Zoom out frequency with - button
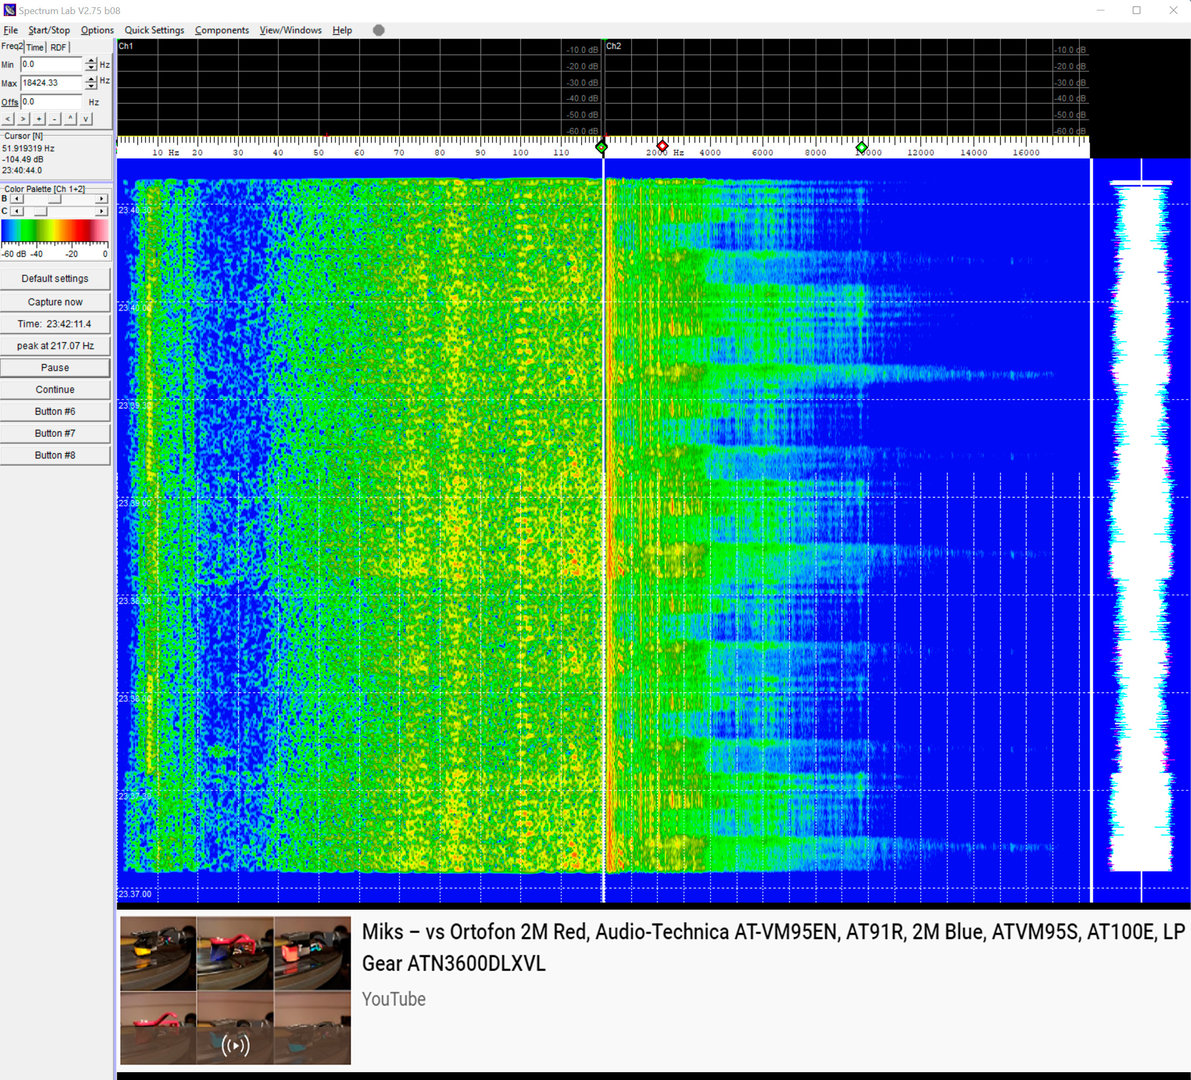 point(54,118)
